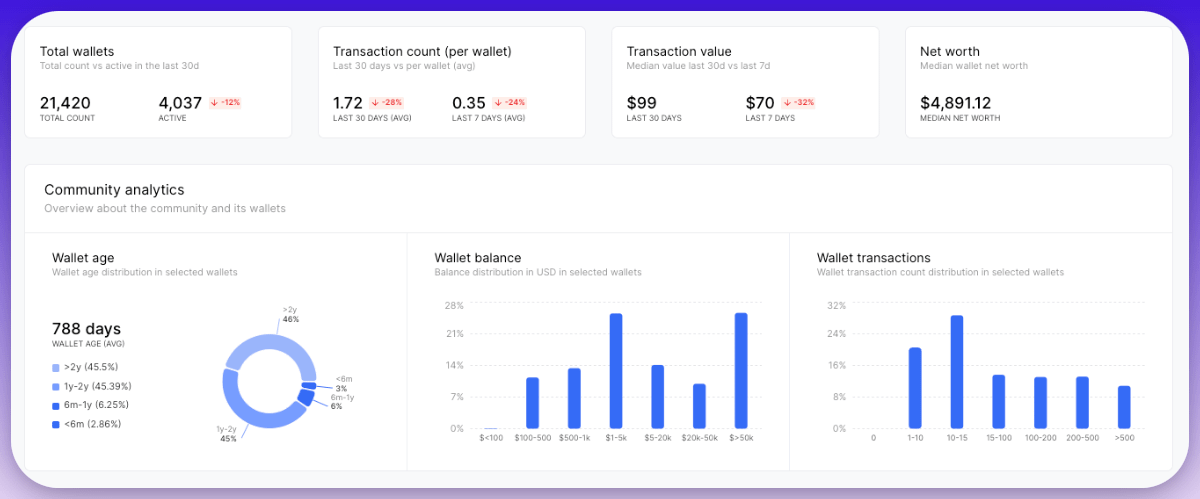1200x499 pixels.
Task: Click the $20k-50k bar in Wallet balance chart
Action: point(699,406)
